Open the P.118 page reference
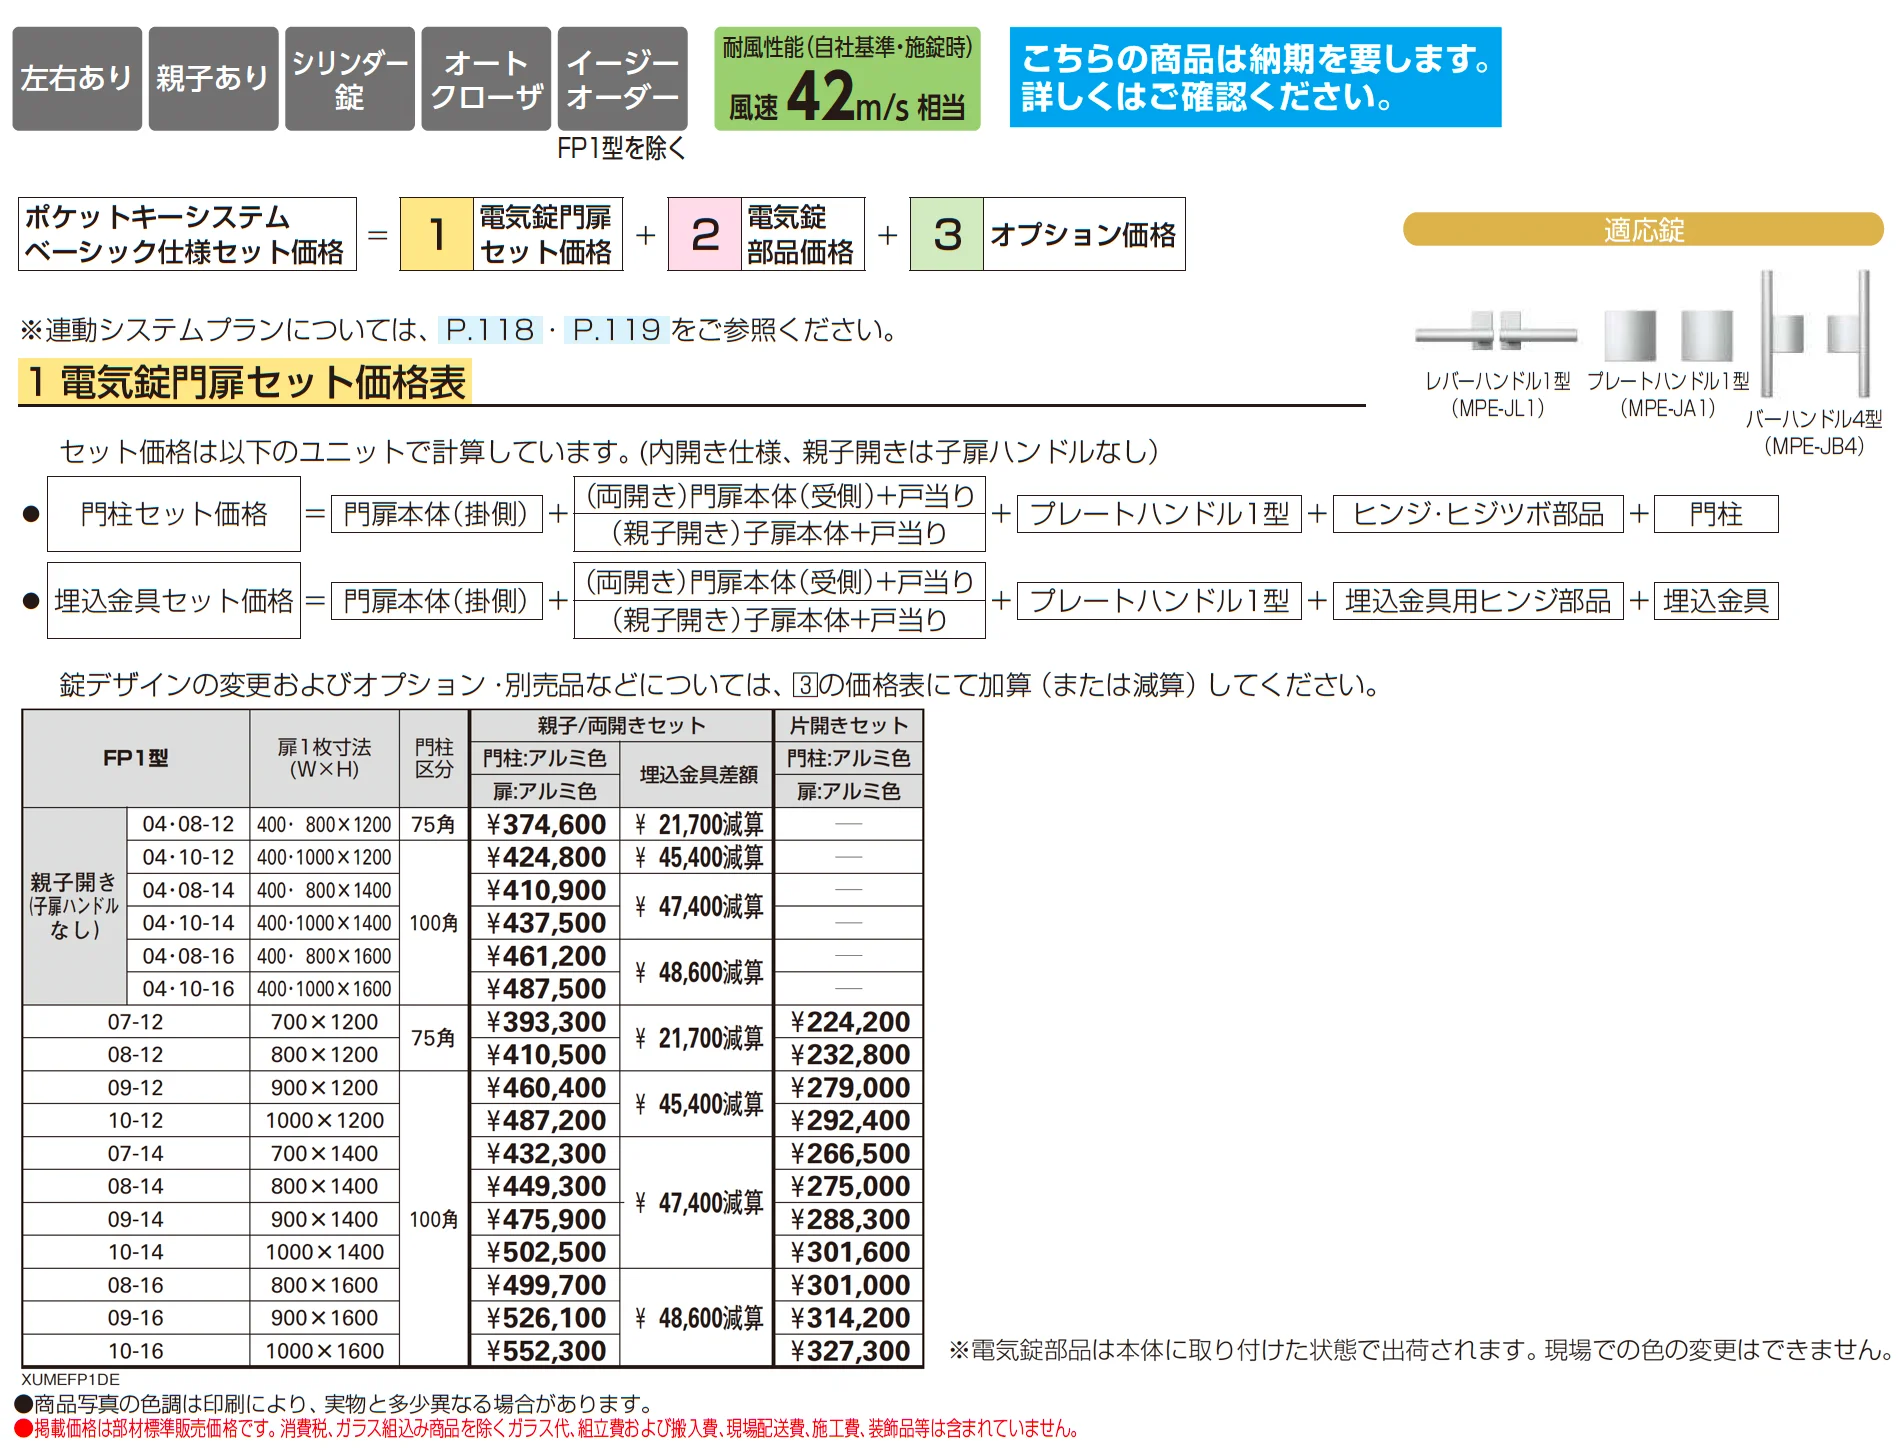This screenshot has height=1451, width=1904. tap(490, 329)
